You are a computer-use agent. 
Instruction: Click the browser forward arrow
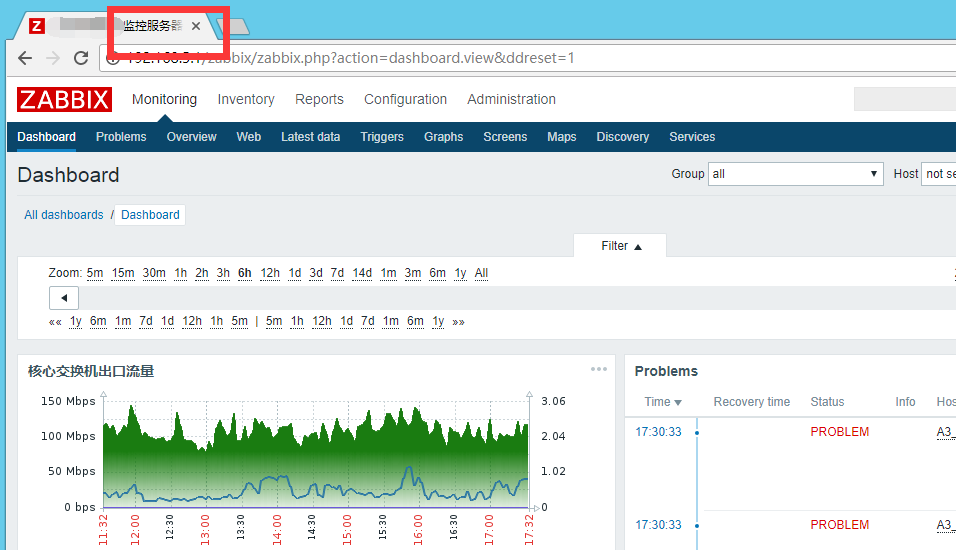53,58
